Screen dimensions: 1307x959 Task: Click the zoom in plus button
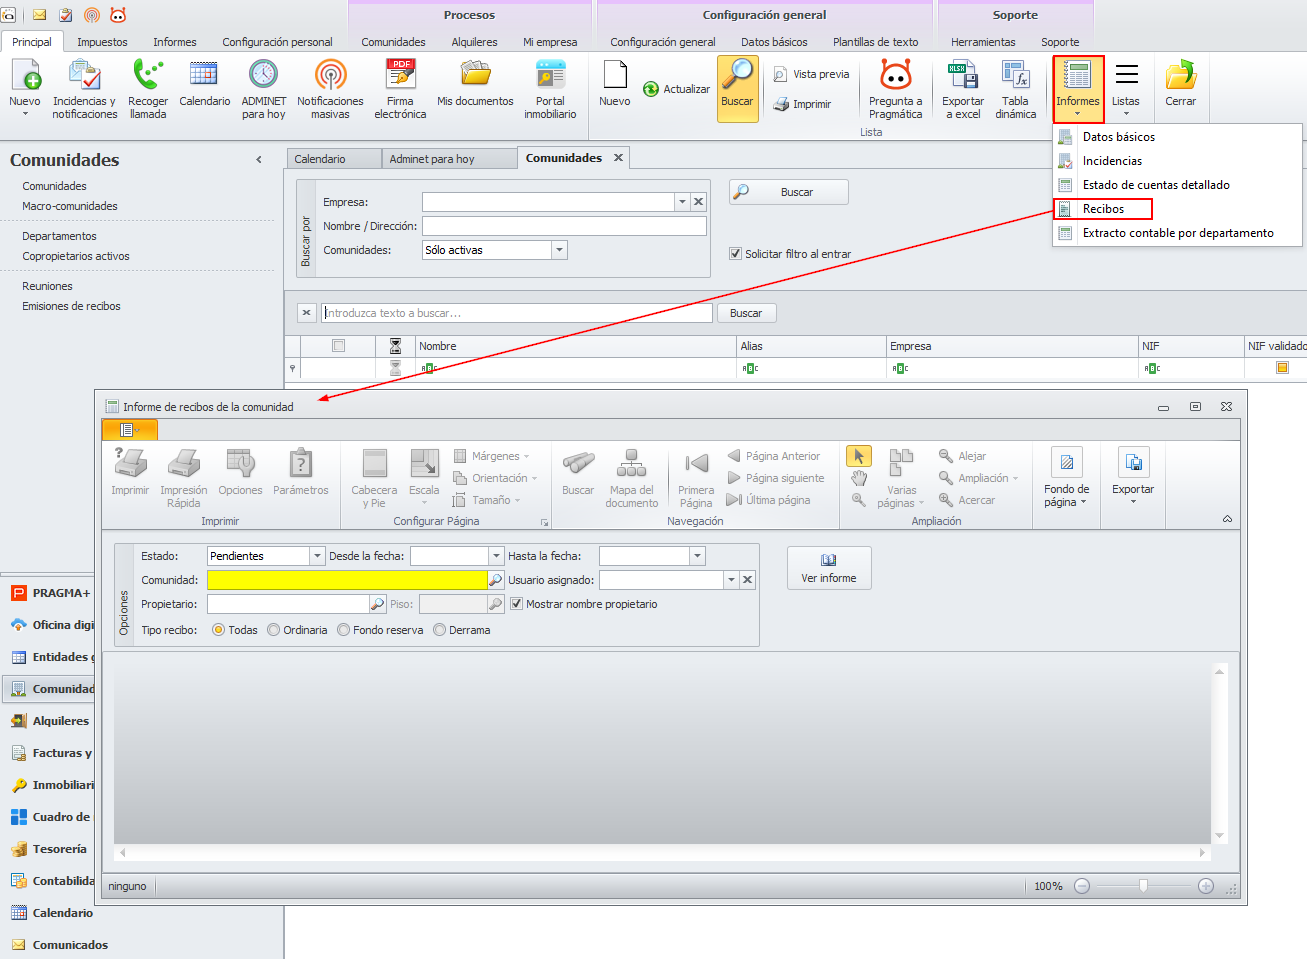point(1206,886)
